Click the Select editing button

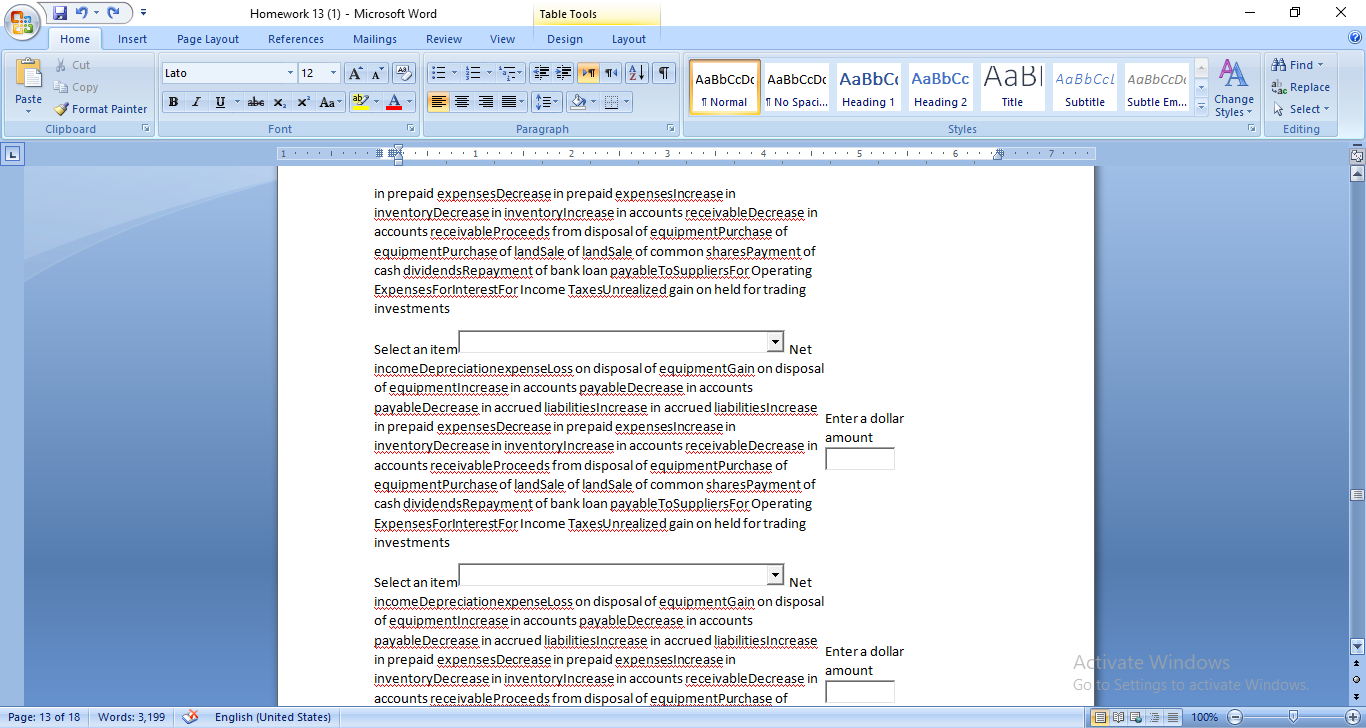point(1301,109)
